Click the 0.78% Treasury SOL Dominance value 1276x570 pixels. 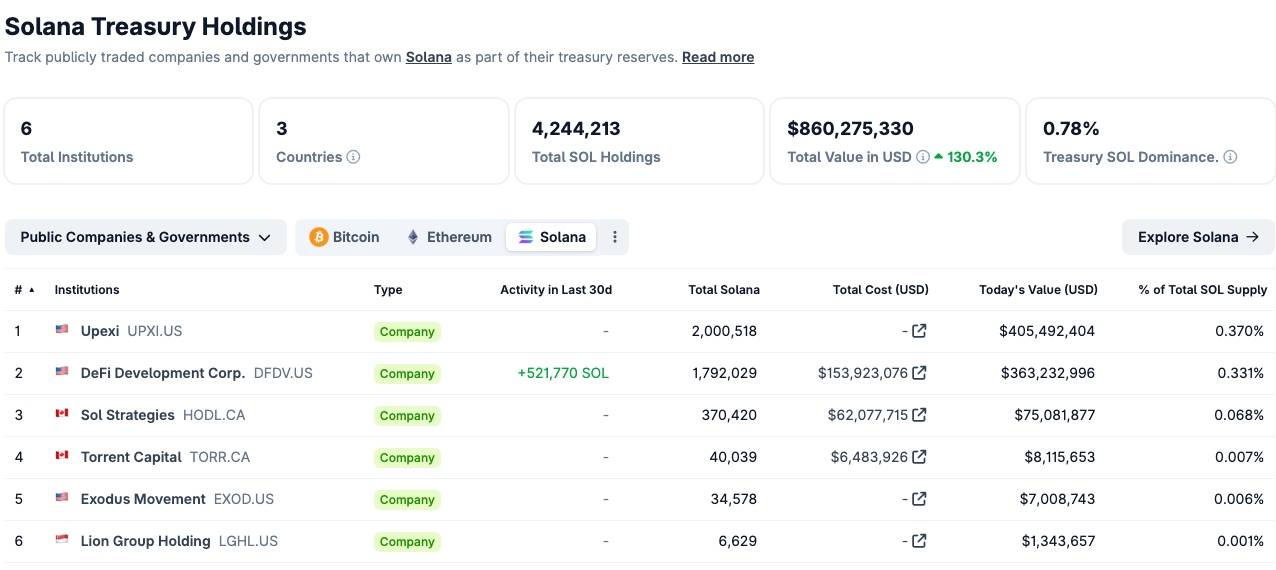1071,128
